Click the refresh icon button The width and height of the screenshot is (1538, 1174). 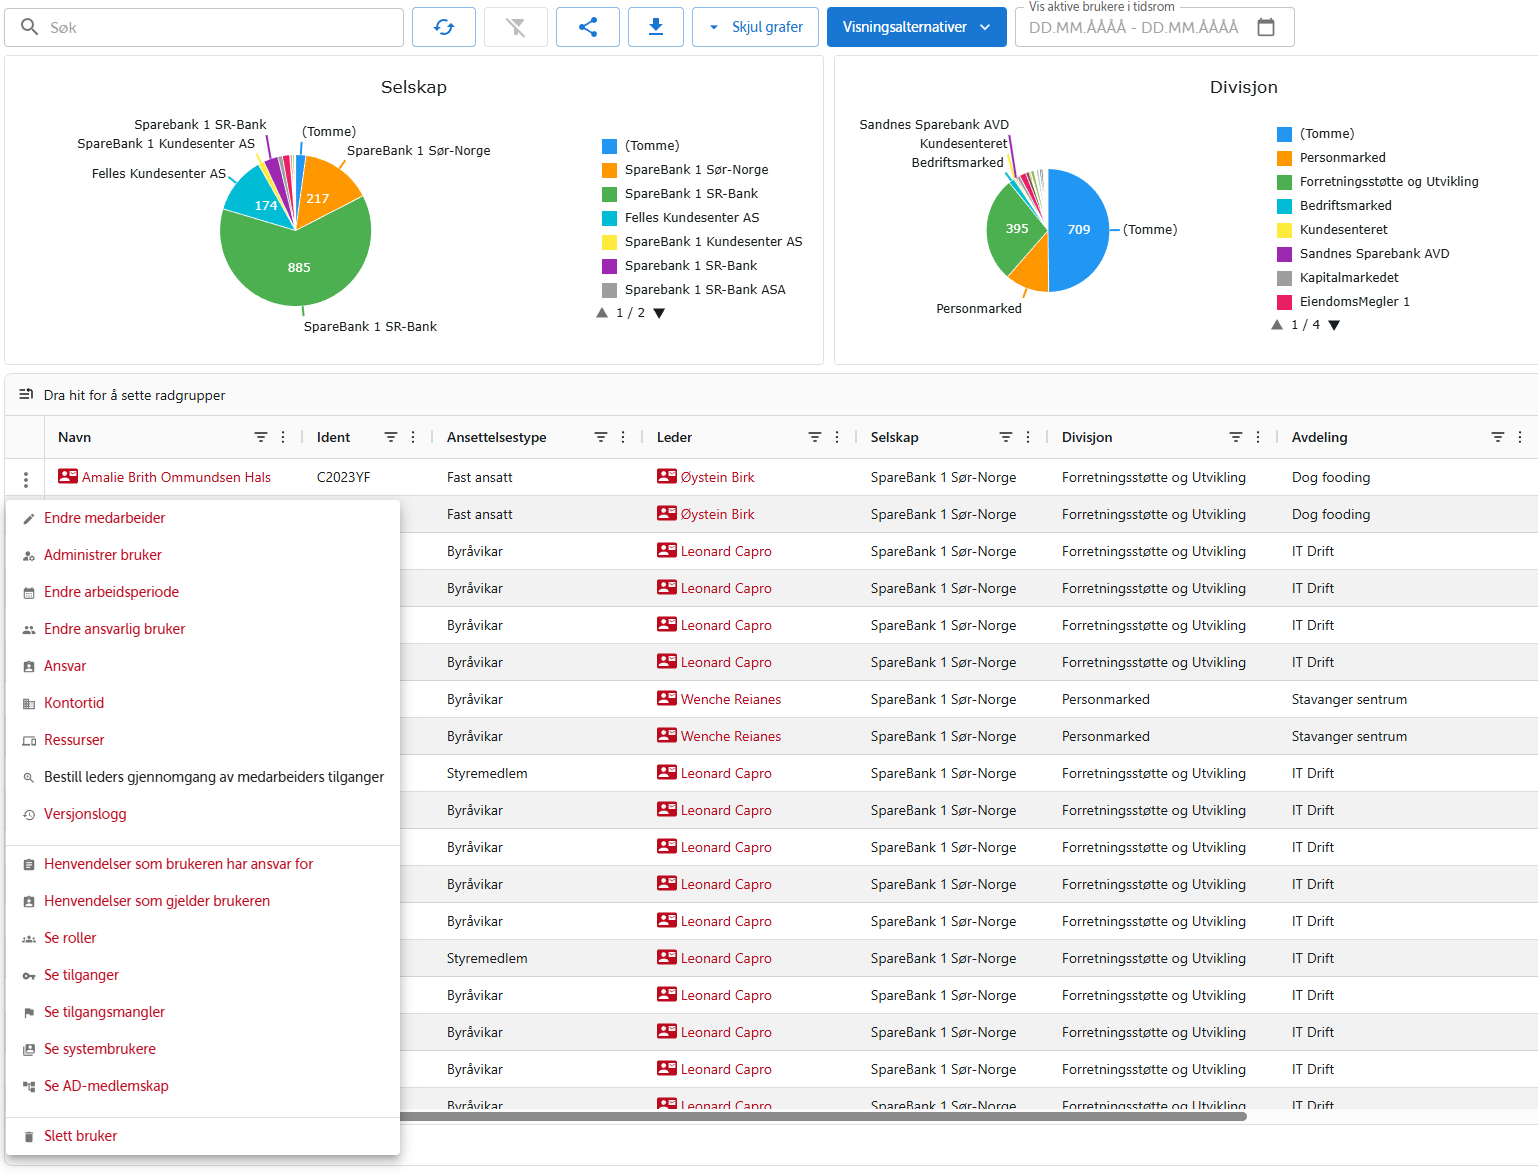(x=444, y=27)
